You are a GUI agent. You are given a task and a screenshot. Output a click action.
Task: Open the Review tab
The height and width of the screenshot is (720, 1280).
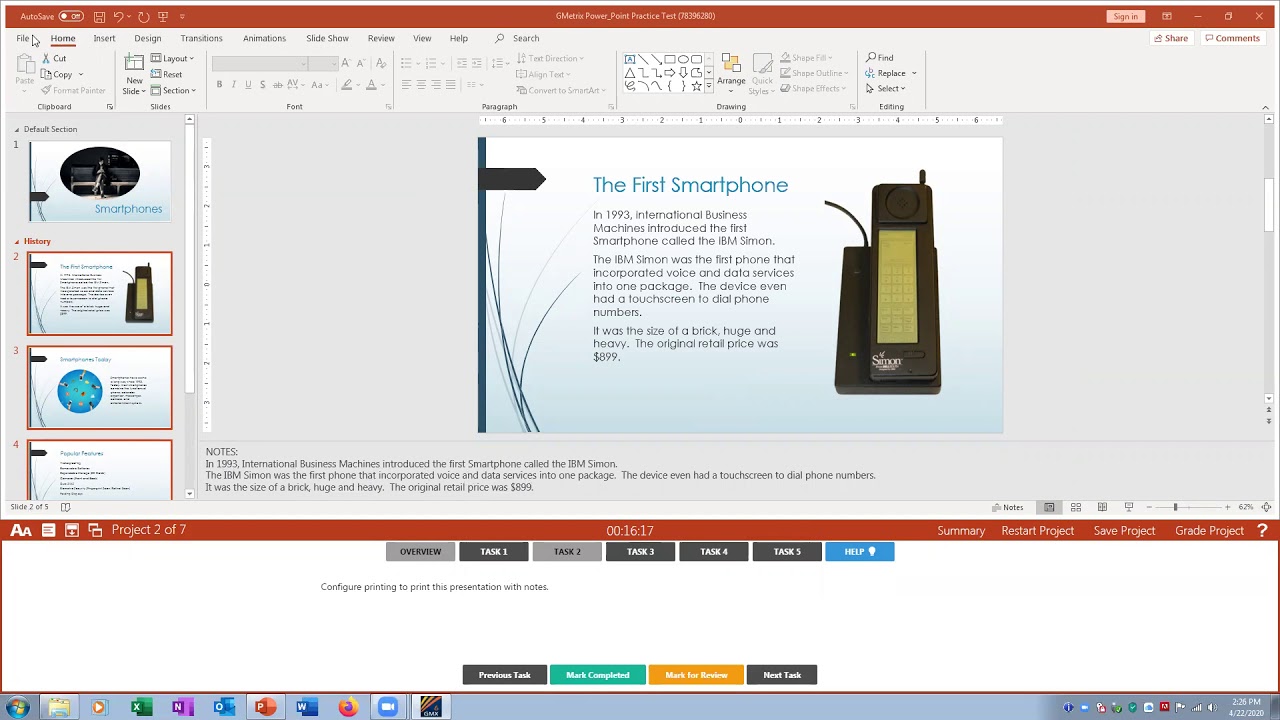point(381,38)
